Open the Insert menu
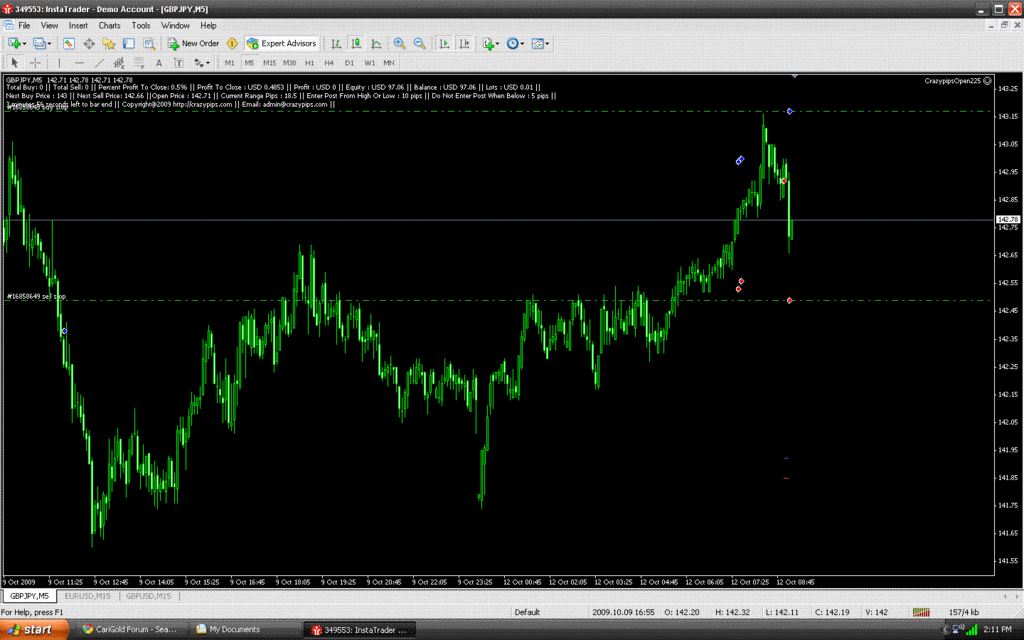The width and height of the screenshot is (1024, 640). pos(78,25)
